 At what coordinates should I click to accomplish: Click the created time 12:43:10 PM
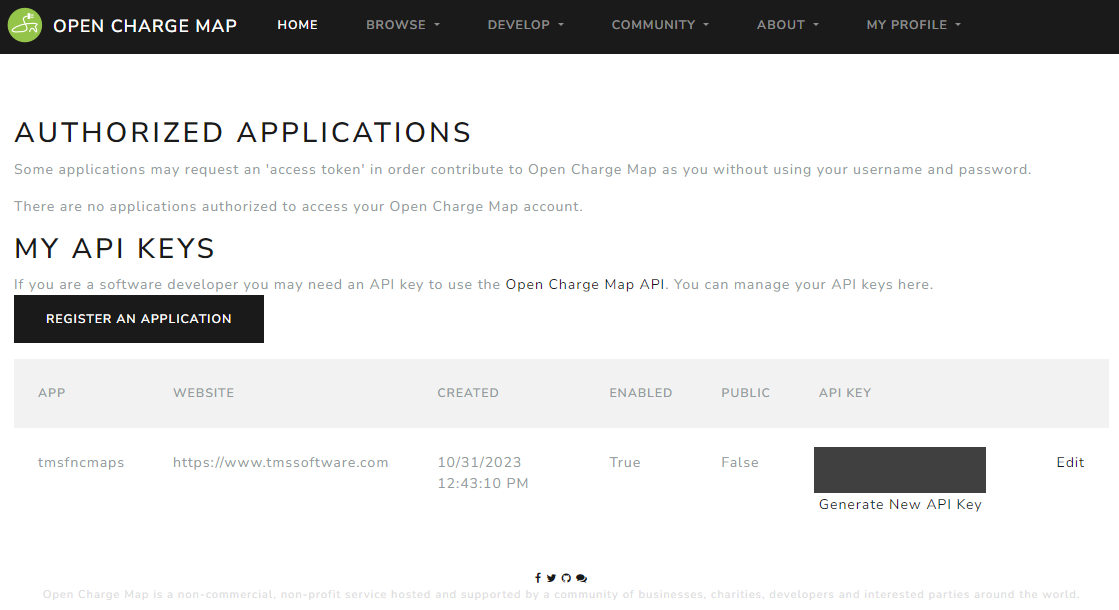pyautogui.click(x=483, y=483)
